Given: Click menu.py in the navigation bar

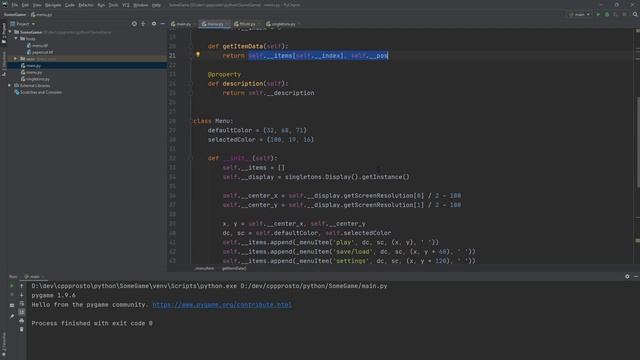Looking at the screenshot, I should (x=42, y=15).
